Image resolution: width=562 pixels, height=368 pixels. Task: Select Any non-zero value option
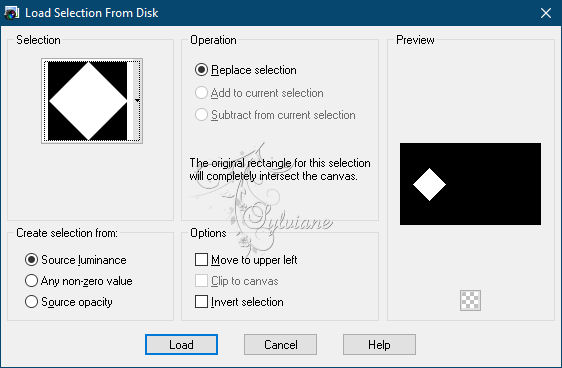(x=78, y=281)
